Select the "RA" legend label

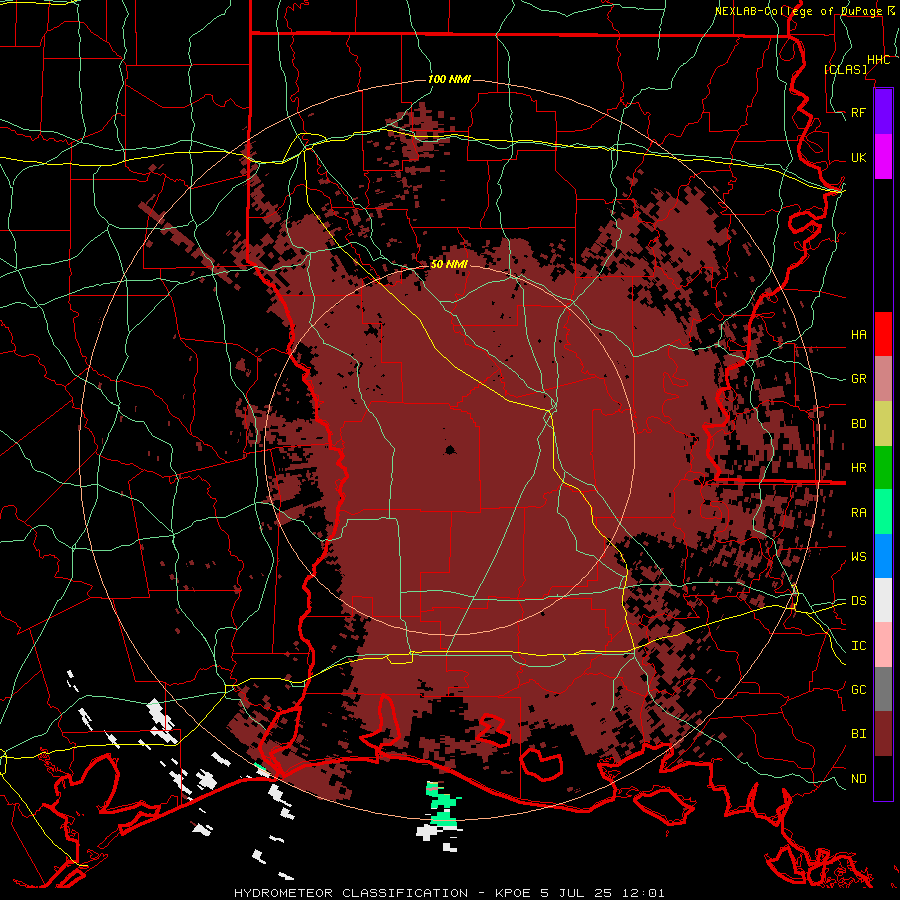pos(859,513)
